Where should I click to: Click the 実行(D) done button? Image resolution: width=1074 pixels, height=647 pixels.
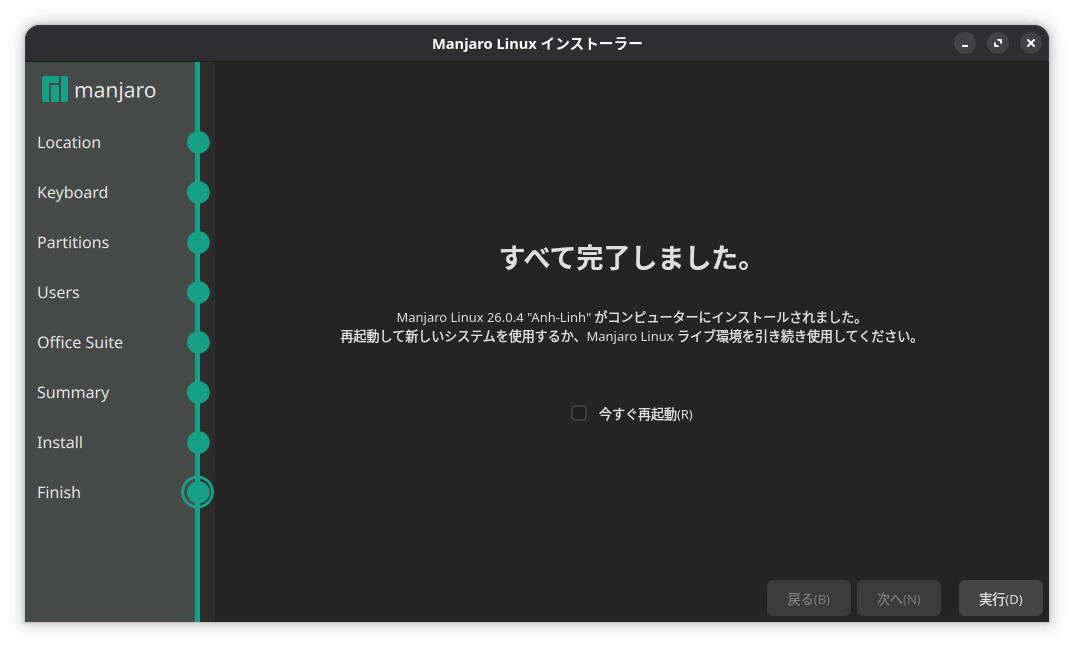1001,598
